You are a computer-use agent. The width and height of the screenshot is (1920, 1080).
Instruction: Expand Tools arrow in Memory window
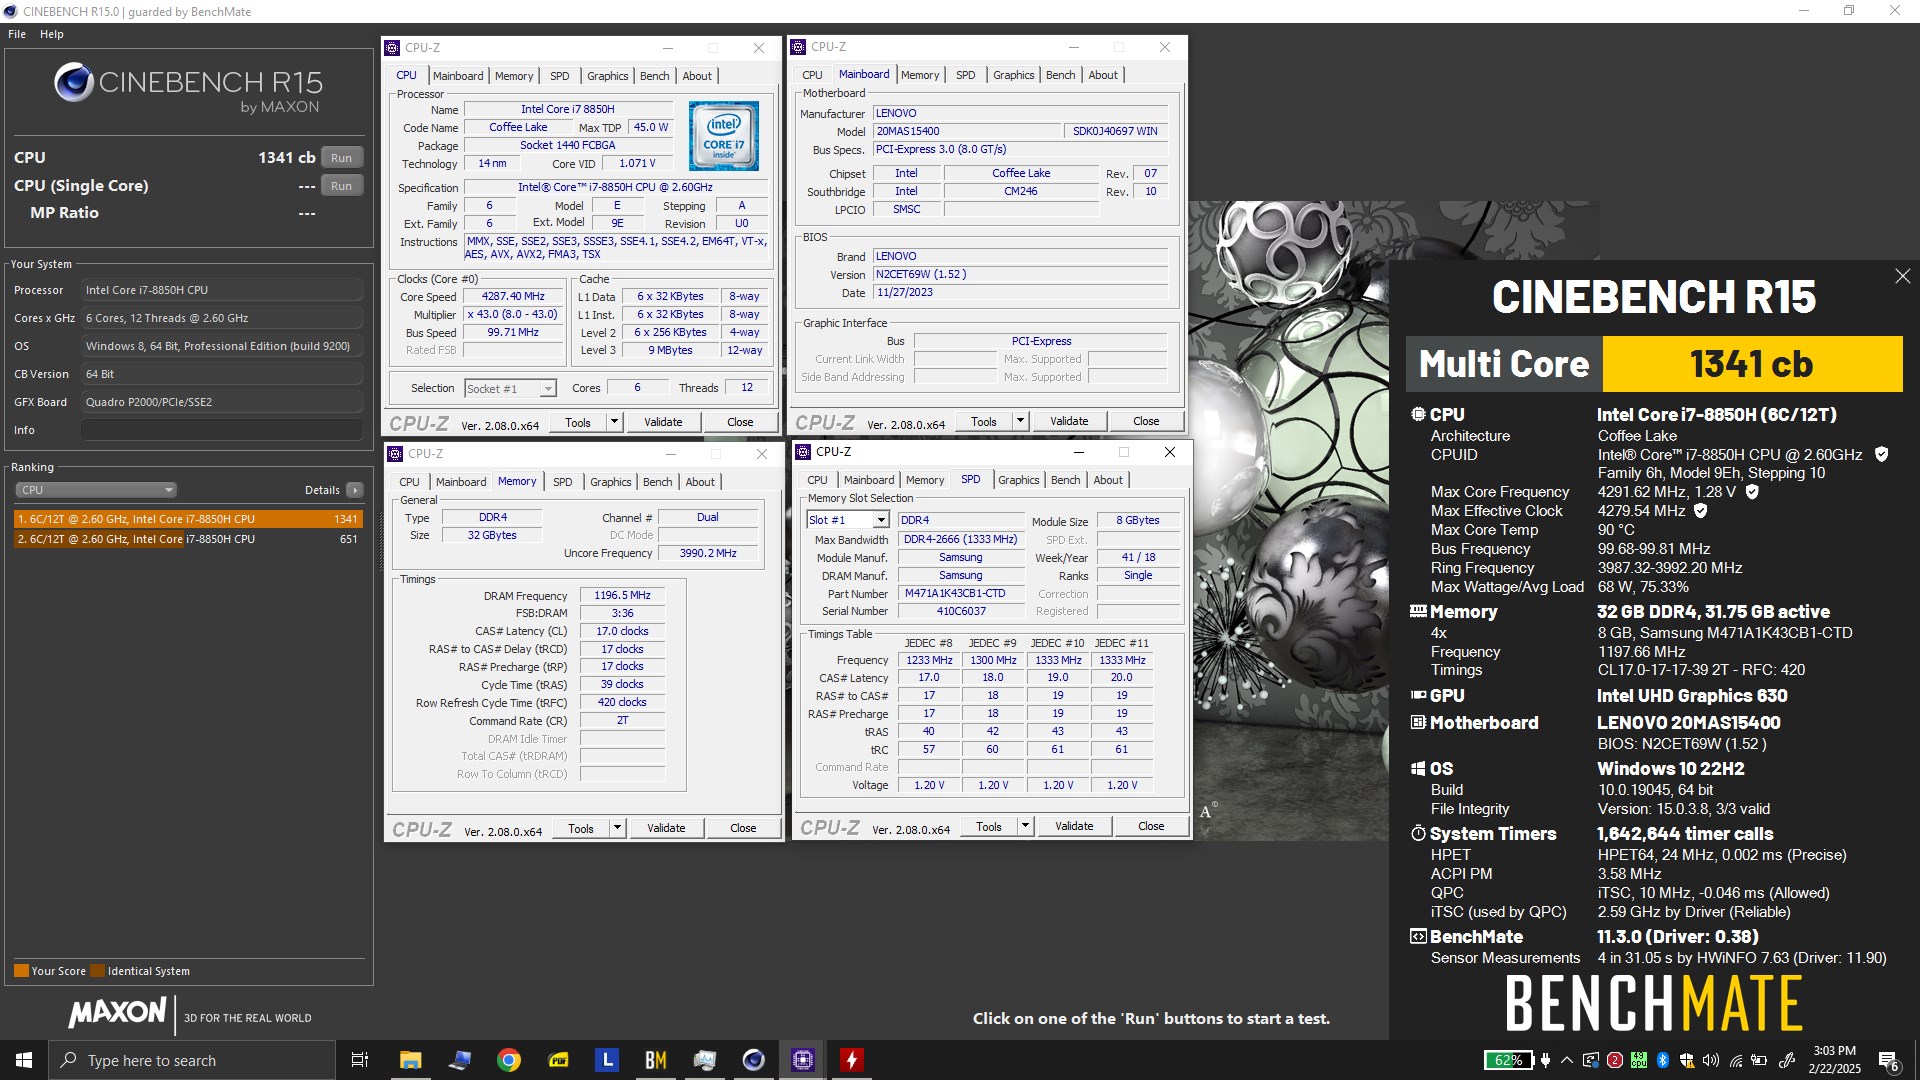tap(618, 828)
